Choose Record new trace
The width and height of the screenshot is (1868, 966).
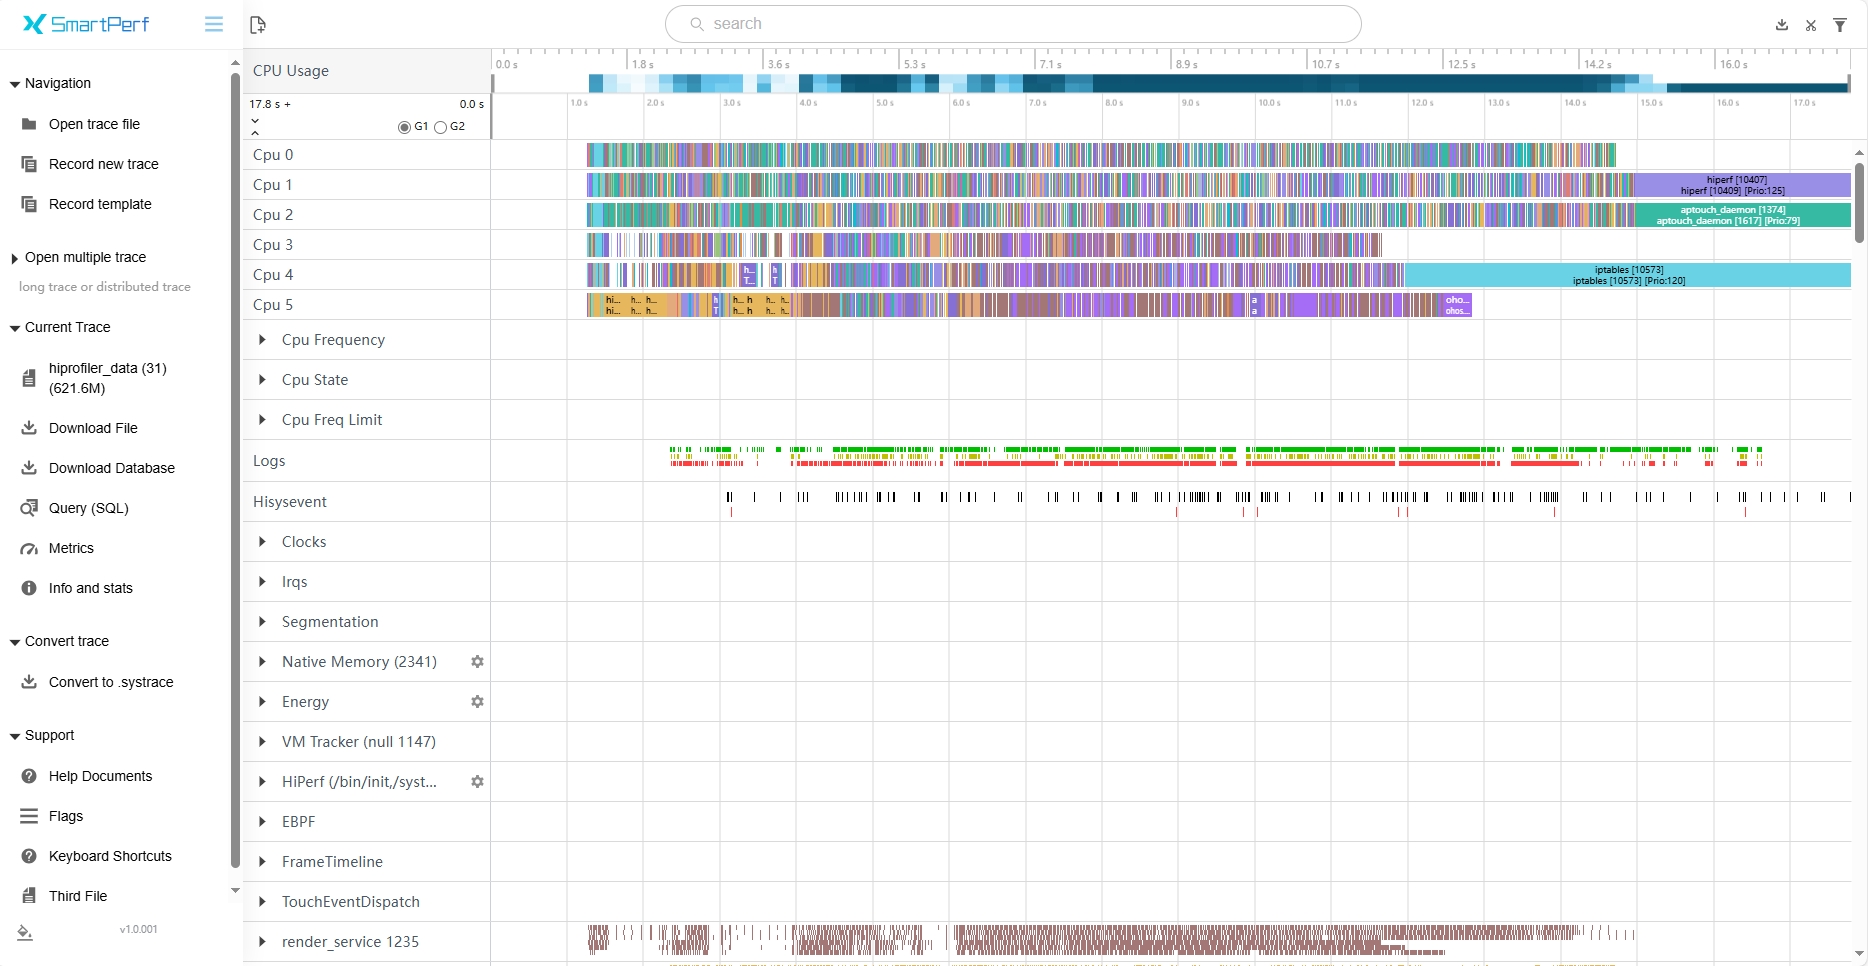[x=103, y=164]
